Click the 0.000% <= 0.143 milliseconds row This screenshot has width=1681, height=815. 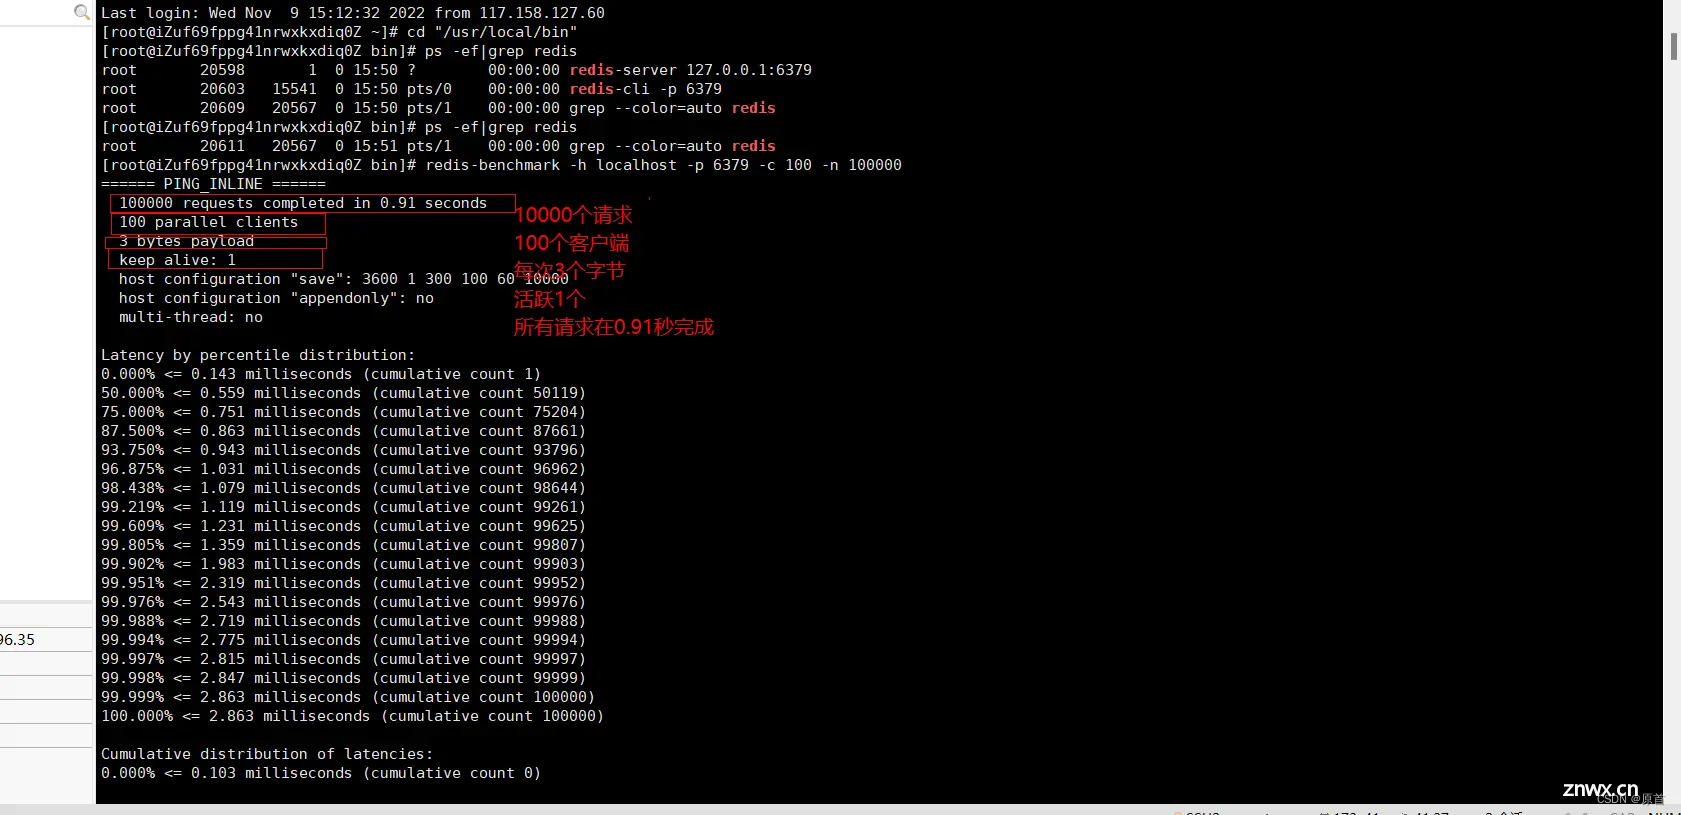click(321, 374)
